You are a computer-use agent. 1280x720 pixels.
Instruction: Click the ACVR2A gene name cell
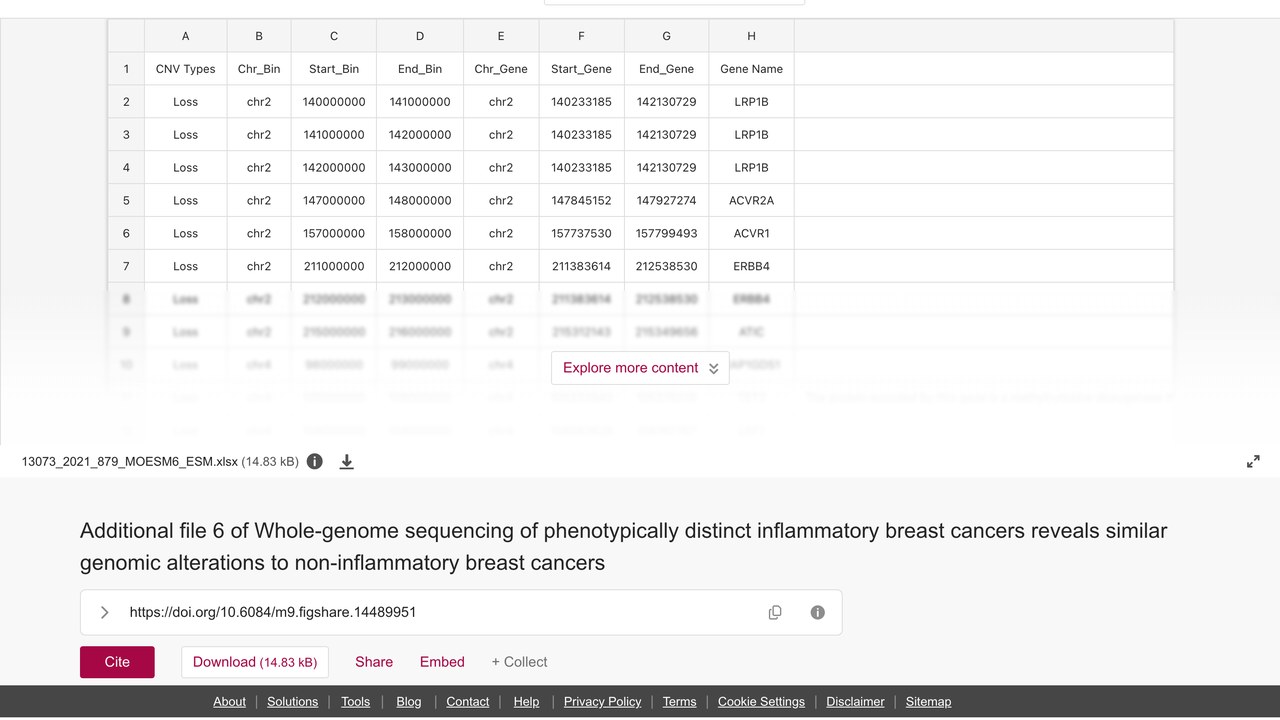click(751, 200)
